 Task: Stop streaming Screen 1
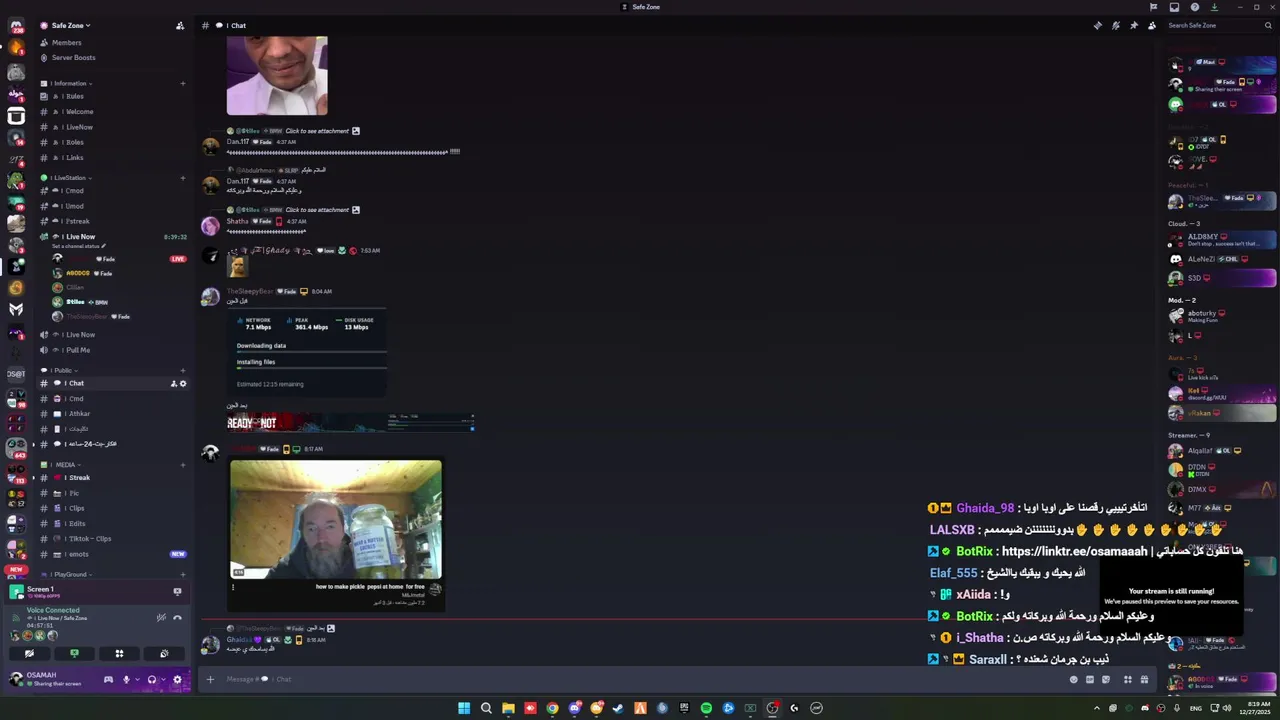177,591
